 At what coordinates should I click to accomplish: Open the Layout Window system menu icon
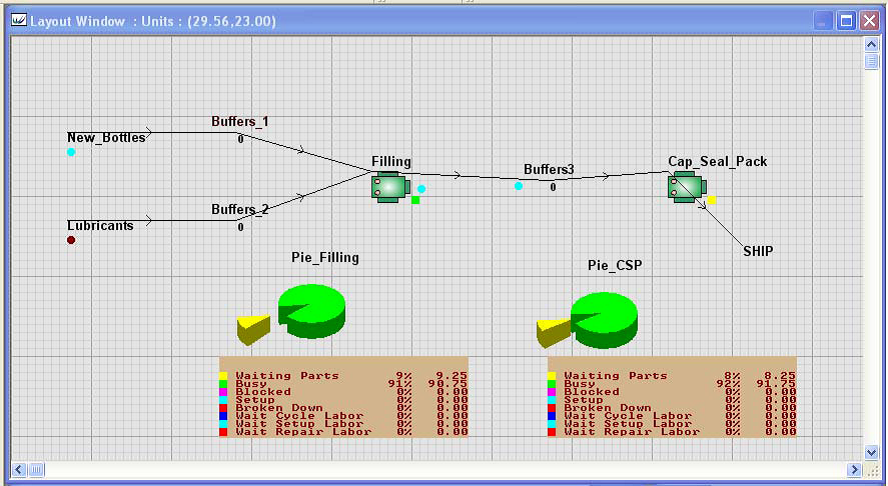18,21
